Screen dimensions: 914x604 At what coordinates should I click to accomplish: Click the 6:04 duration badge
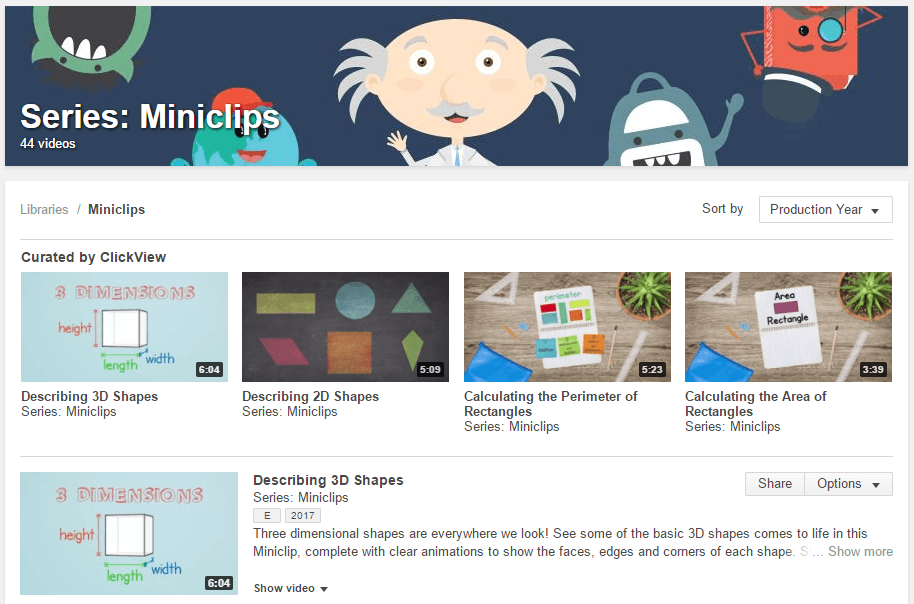pyautogui.click(x=210, y=369)
